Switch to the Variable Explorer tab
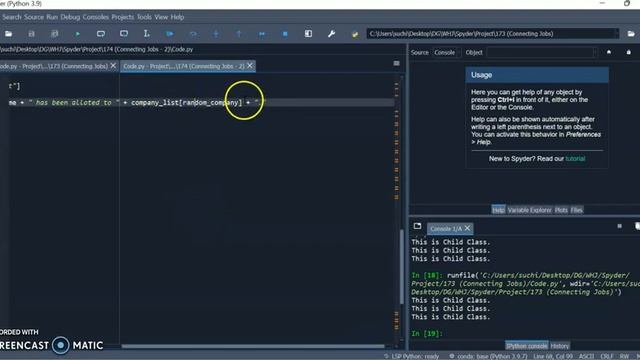The width and height of the screenshot is (640, 360). pyautogui.click(x=529, y=210)
